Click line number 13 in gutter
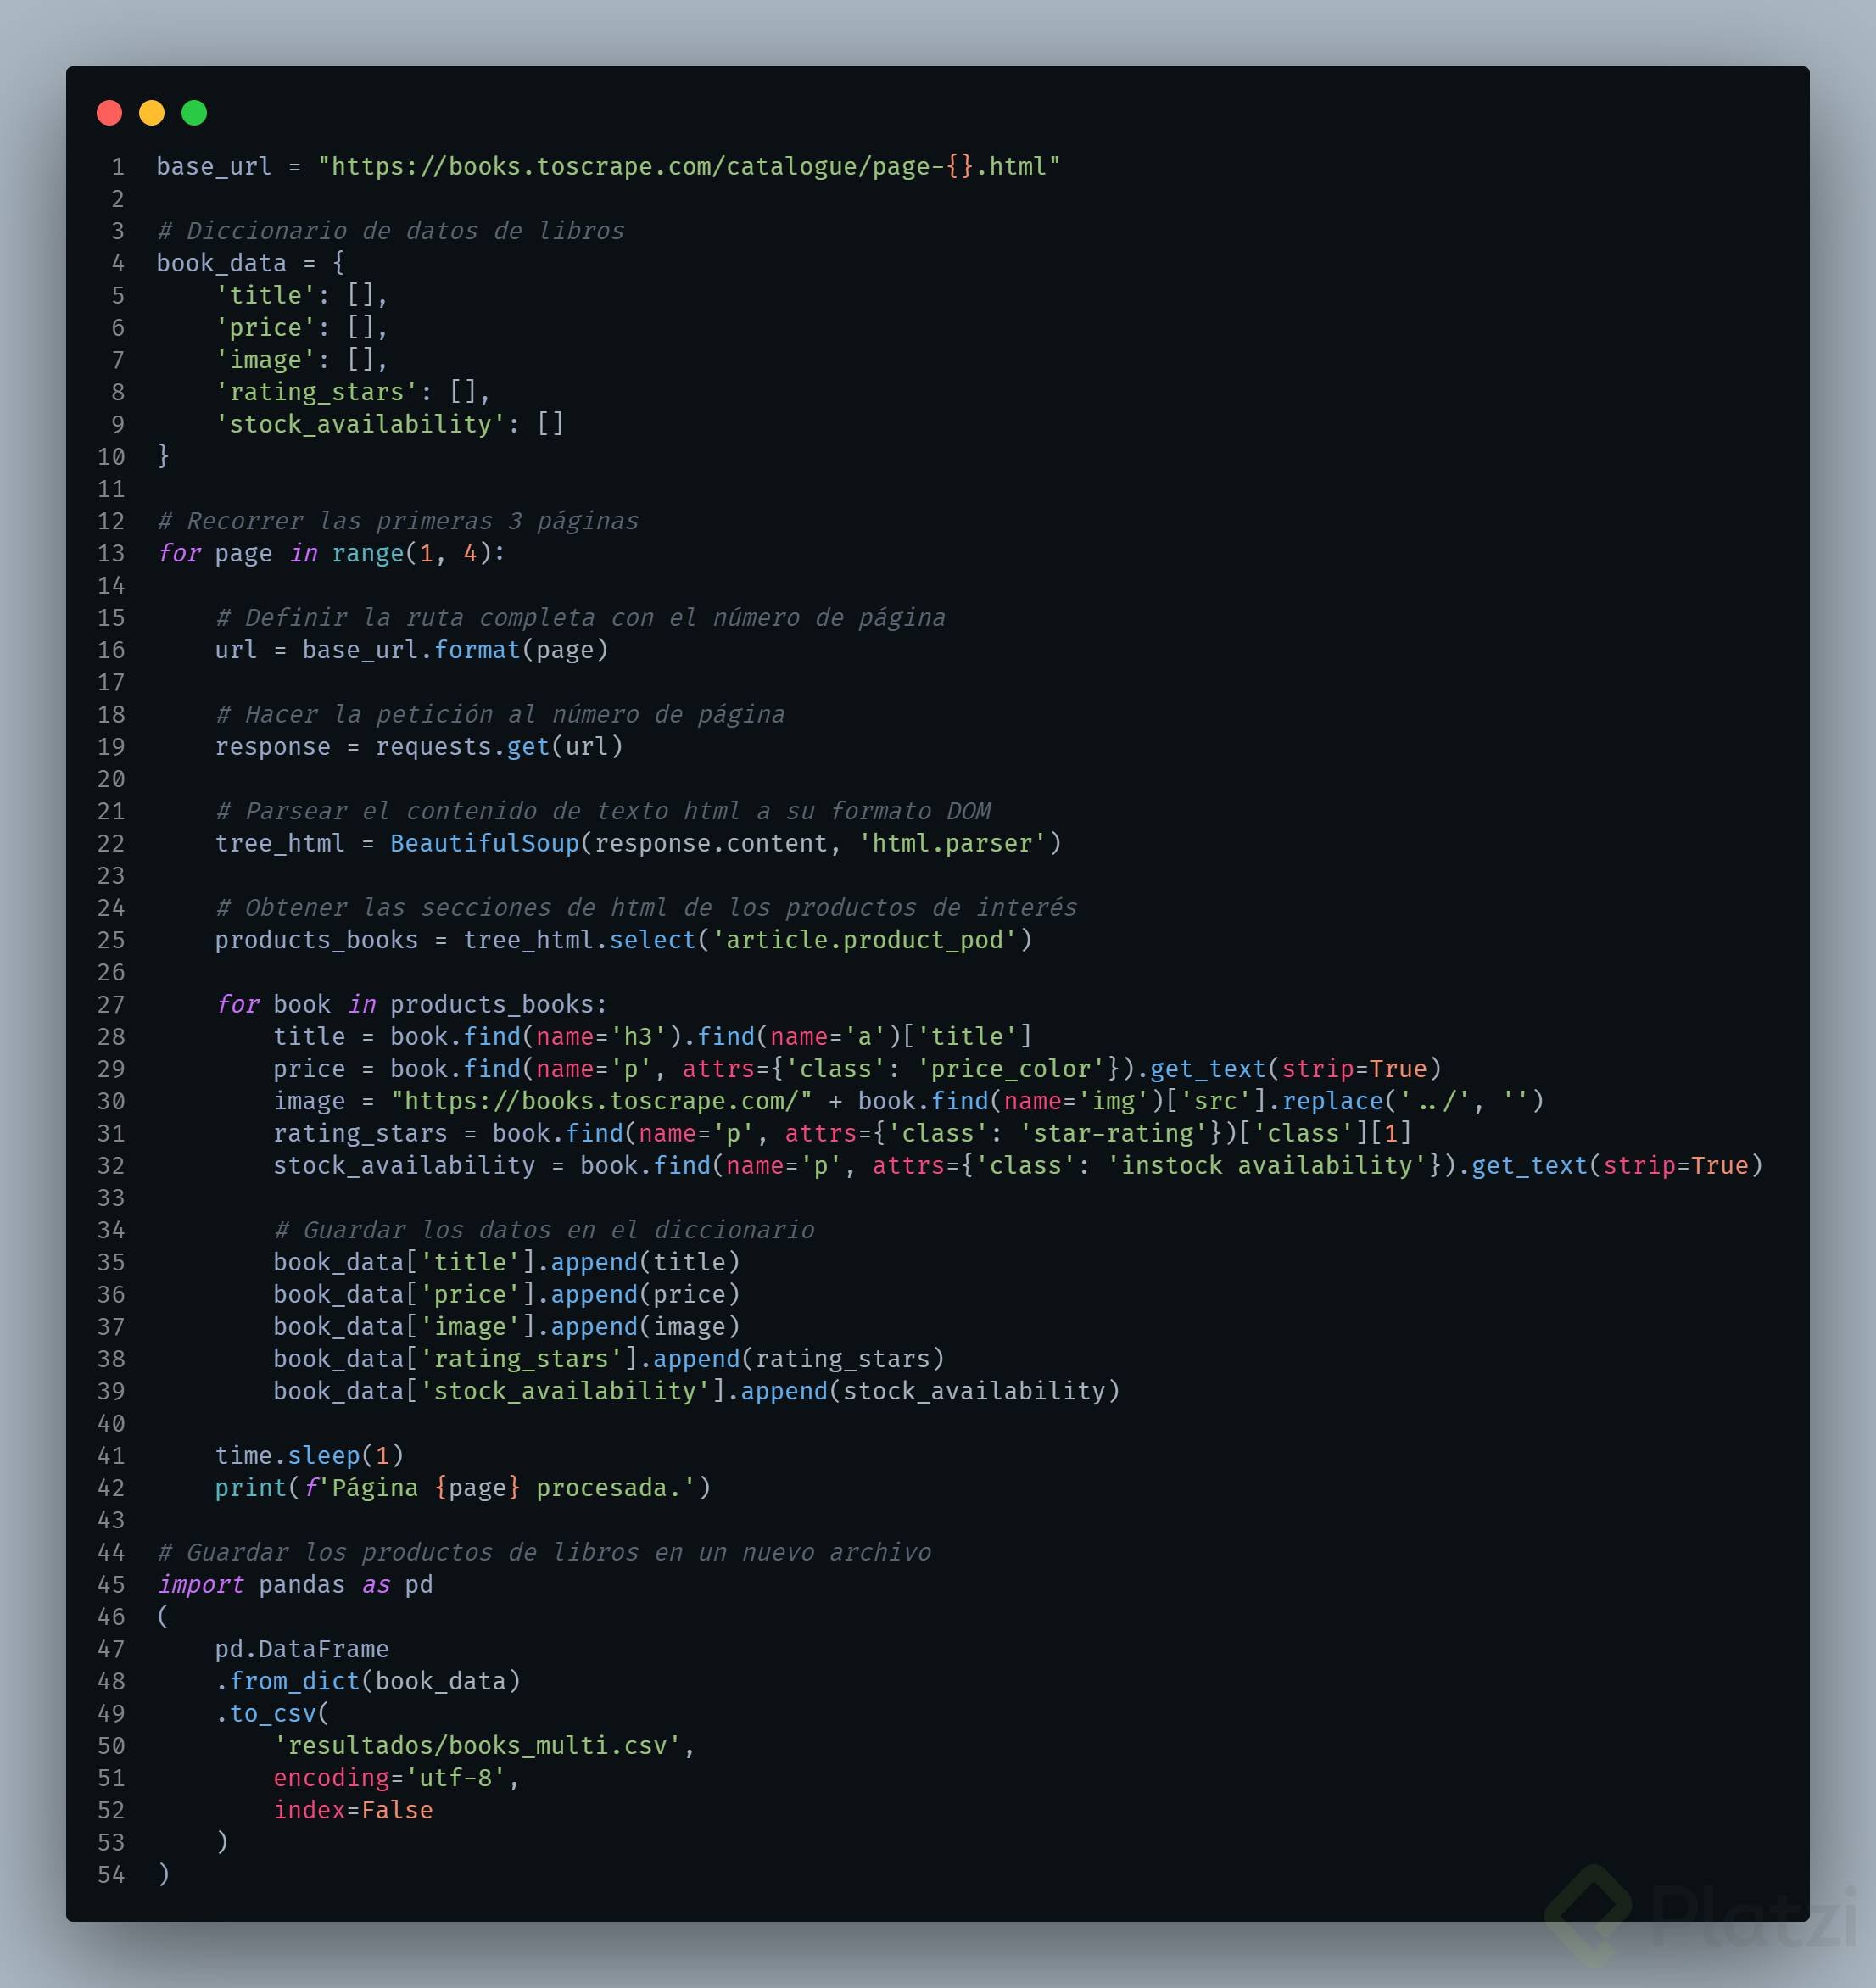The height and width of the screenshot is (1988, 1876). [112, 553]
